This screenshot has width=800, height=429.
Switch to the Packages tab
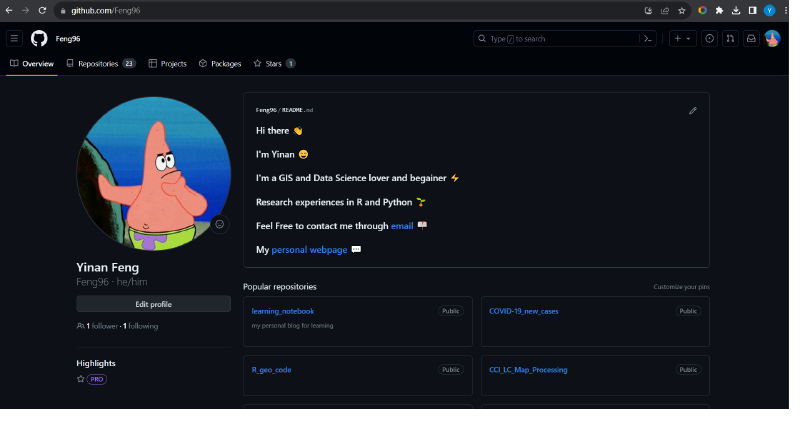click(x=220, y=64)
